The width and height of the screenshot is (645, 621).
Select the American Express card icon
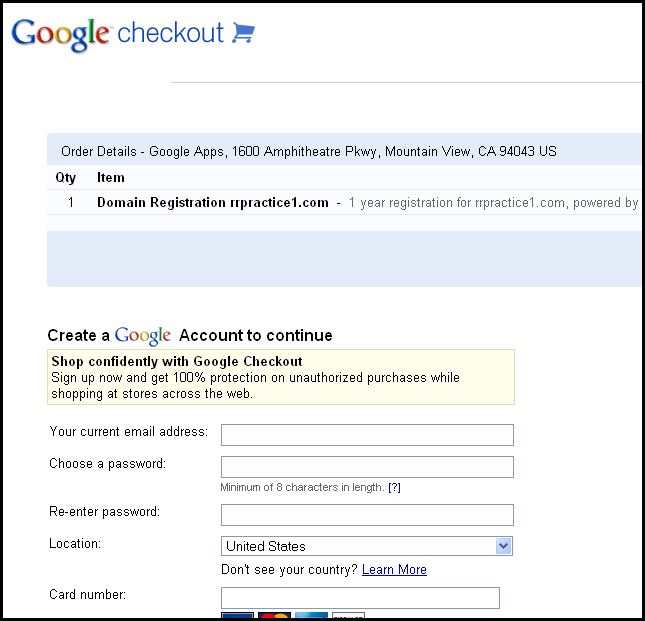point(311,616)
